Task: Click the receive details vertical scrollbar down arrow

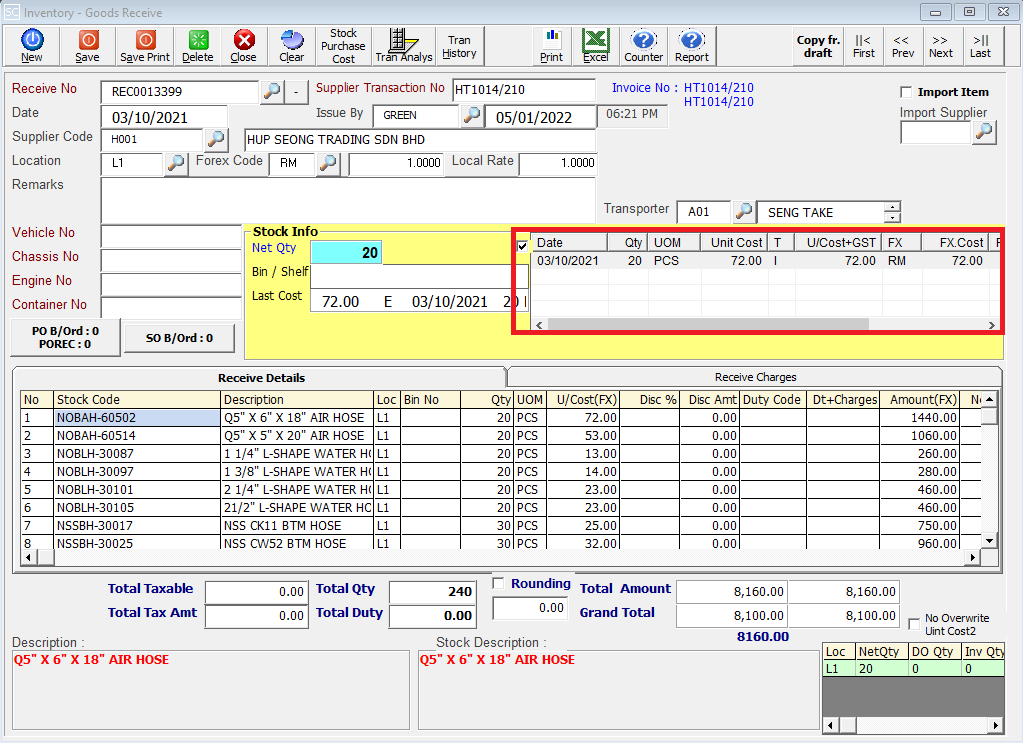Action: pyautogui.click(x=990, y=541)
